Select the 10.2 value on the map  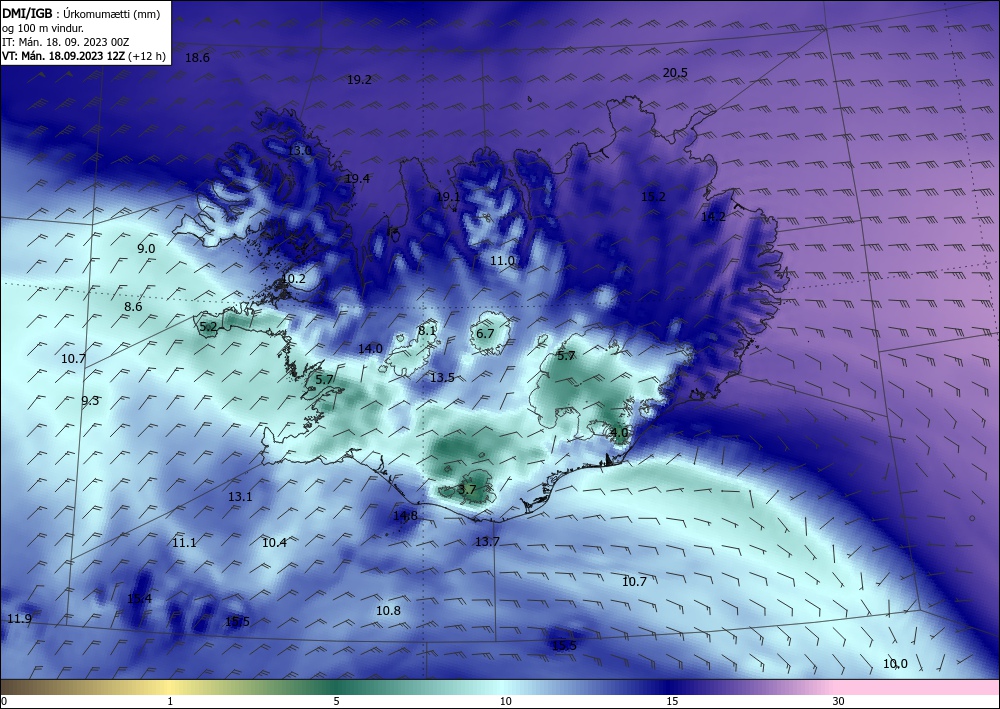(x=293, y=279)
